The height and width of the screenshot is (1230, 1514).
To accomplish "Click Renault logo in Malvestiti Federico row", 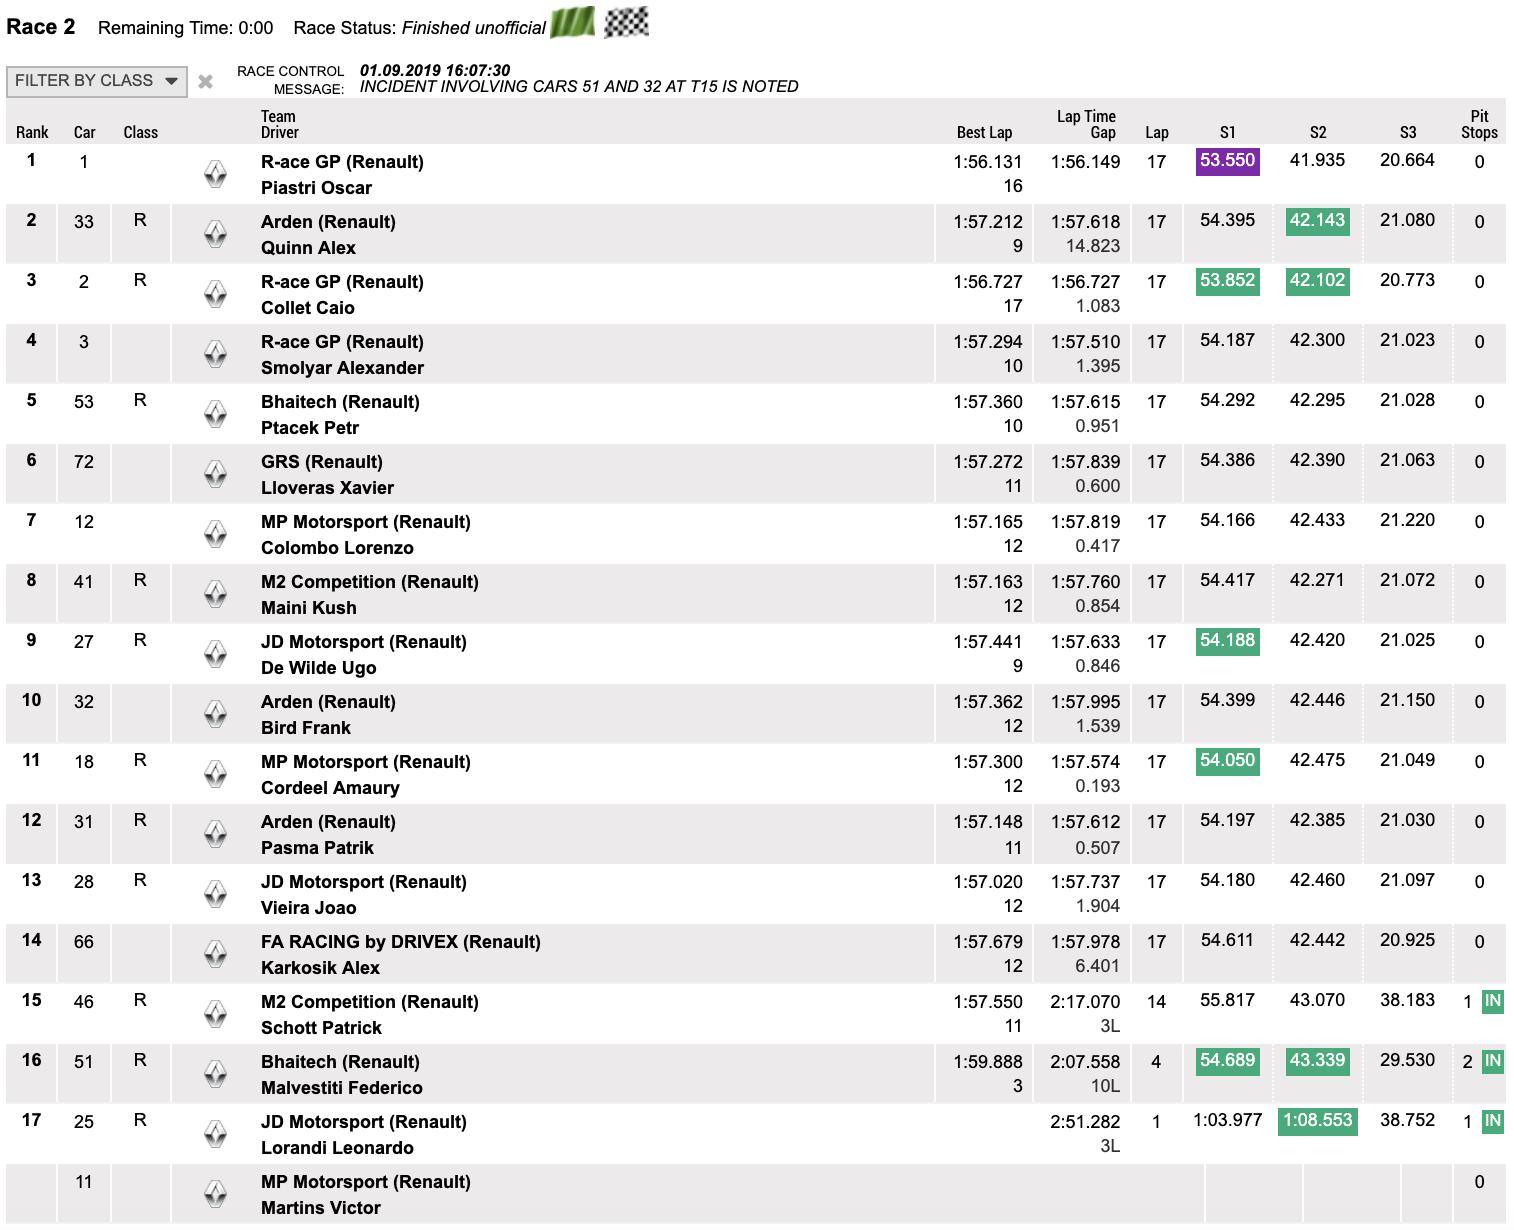I will 215,1074.
